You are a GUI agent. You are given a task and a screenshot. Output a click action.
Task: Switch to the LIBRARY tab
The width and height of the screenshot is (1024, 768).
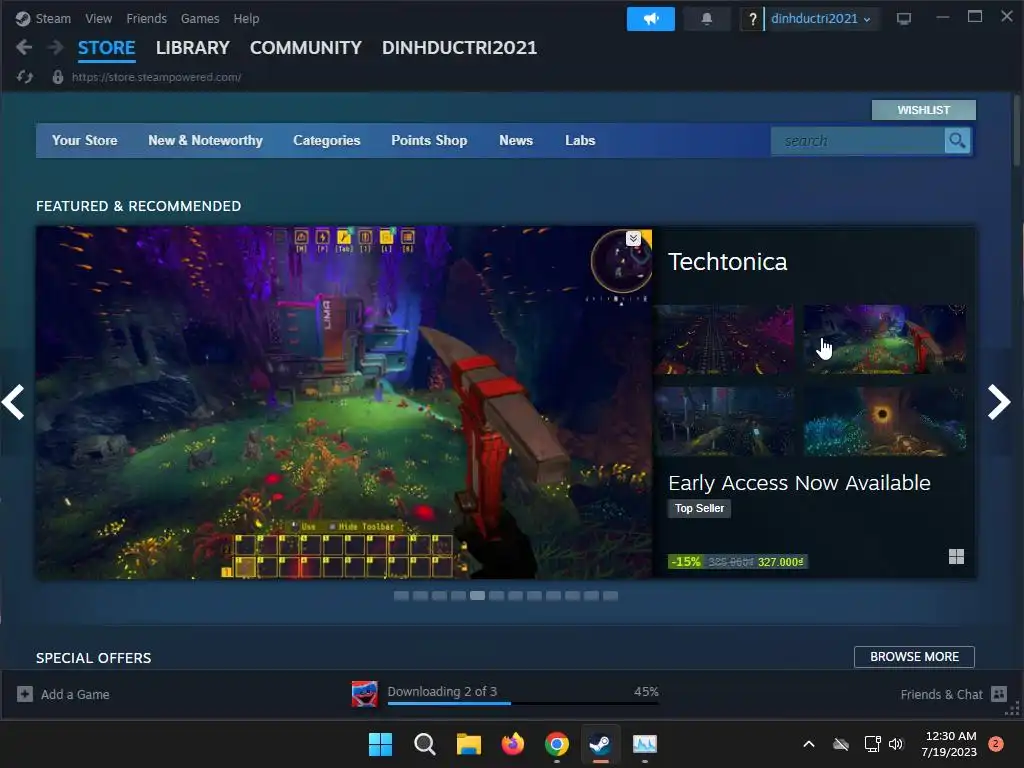click(x=193, y=48)
